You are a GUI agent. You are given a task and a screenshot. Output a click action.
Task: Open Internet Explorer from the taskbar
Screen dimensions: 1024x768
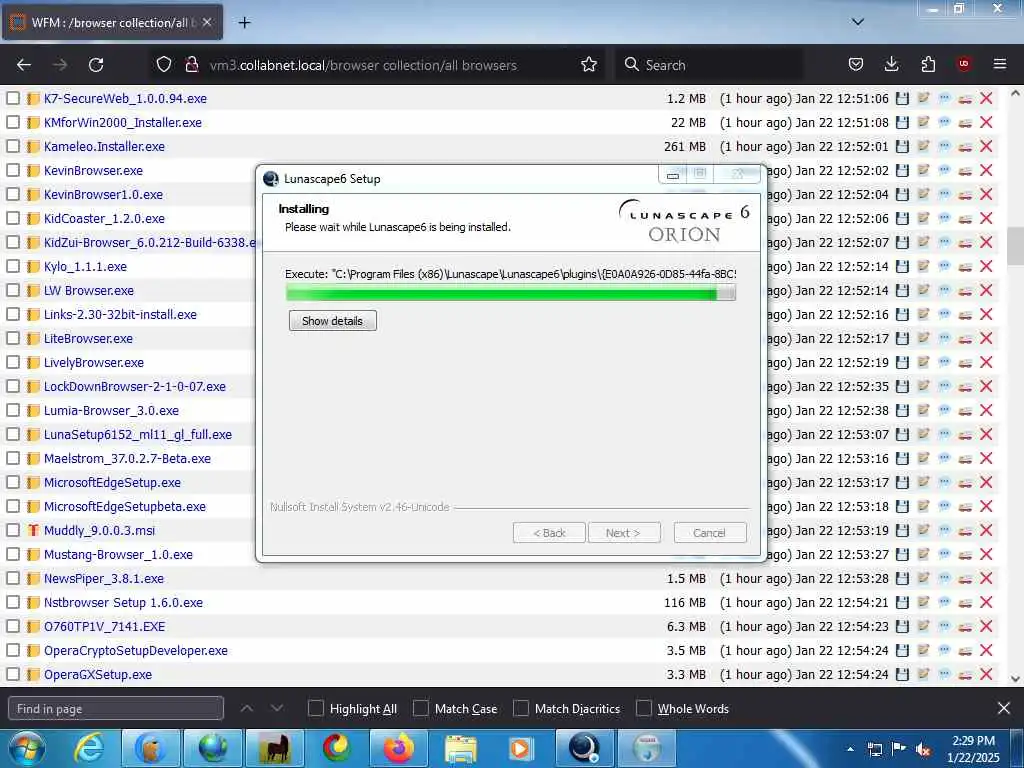89,748
